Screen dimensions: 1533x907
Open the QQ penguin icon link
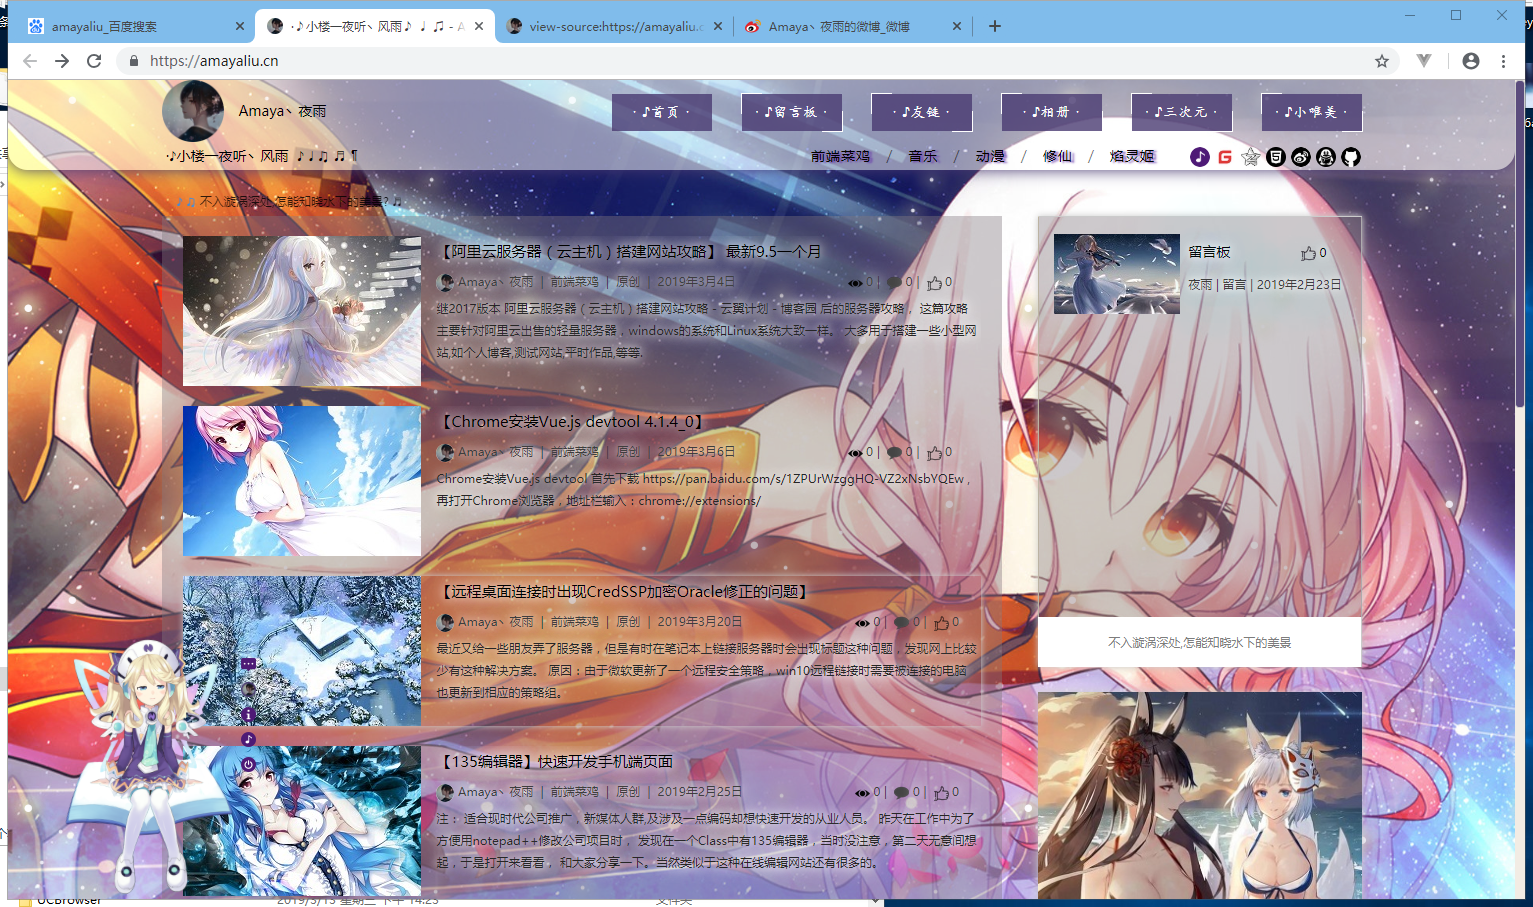tap(1326, 157)
